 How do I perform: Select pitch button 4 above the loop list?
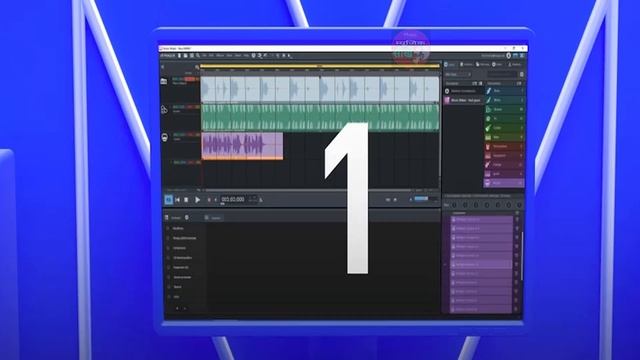coord(487,205)
